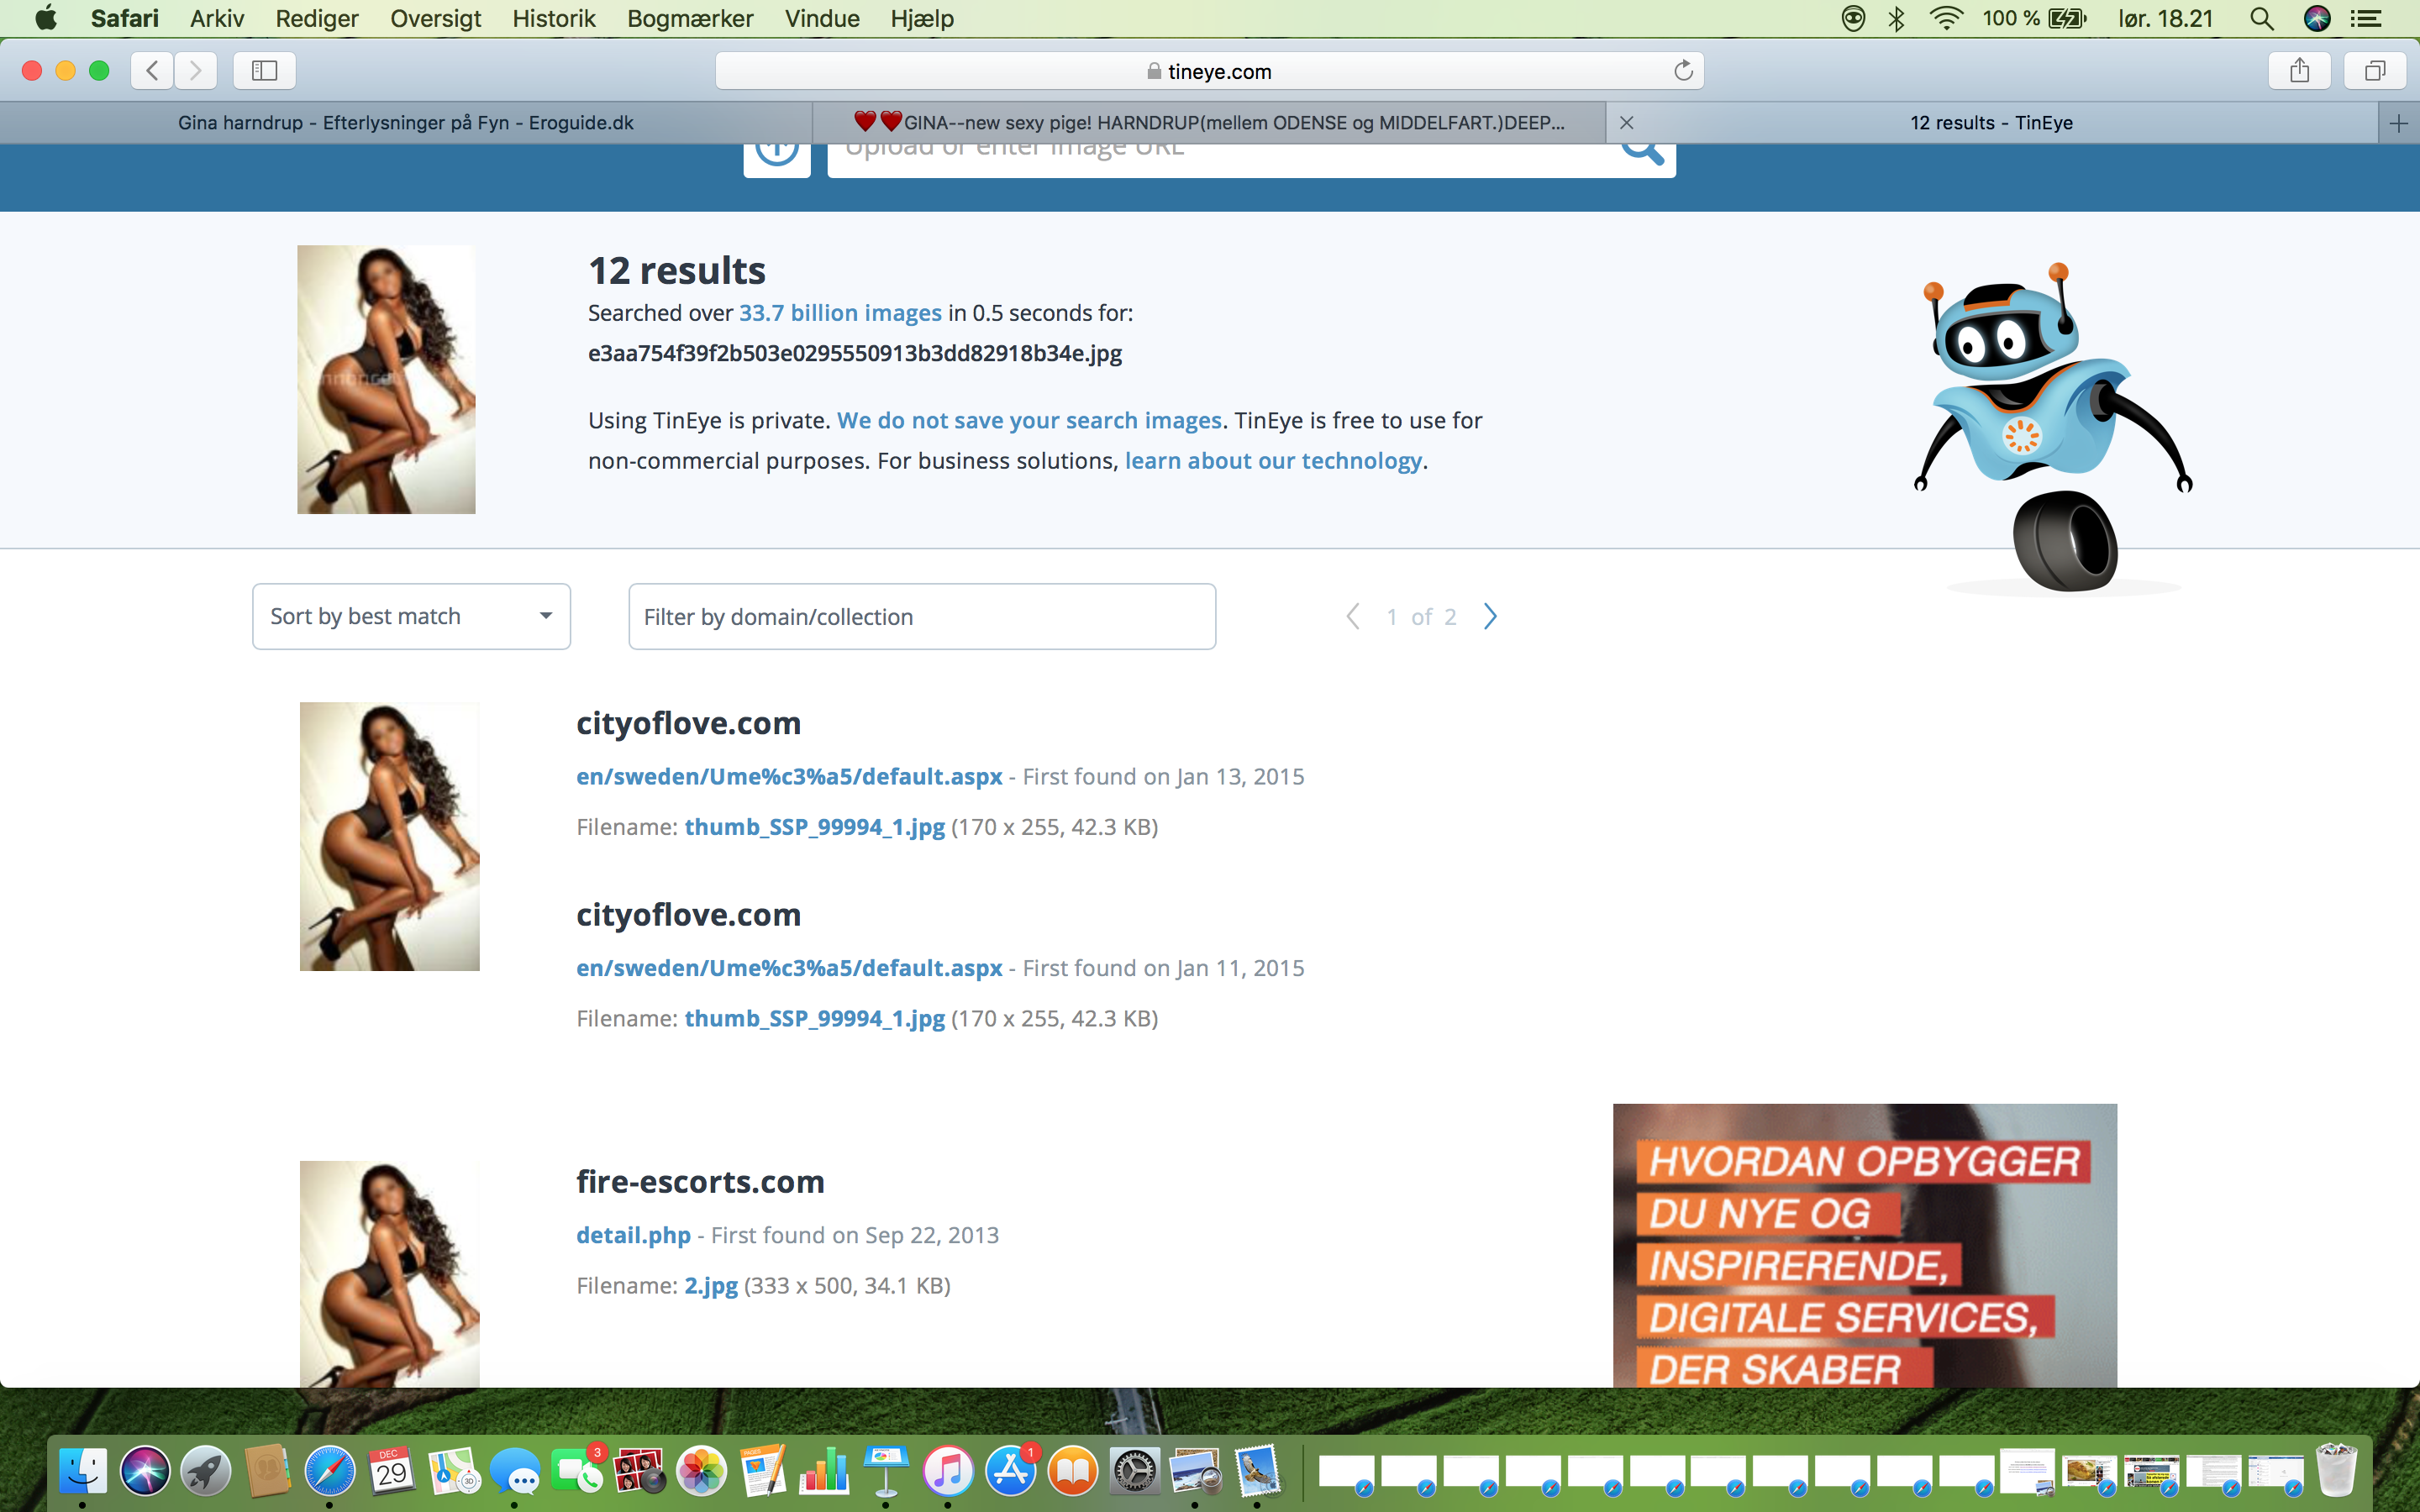Open the Oversigt menu
2420x1512 pixels.
click(x=435, y=18)
